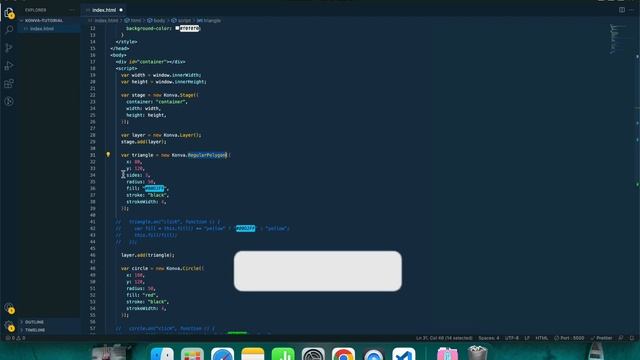Open Launchpad from the Dock
The width and height of the screenshot is (640, 360).
tap(192, 353)
